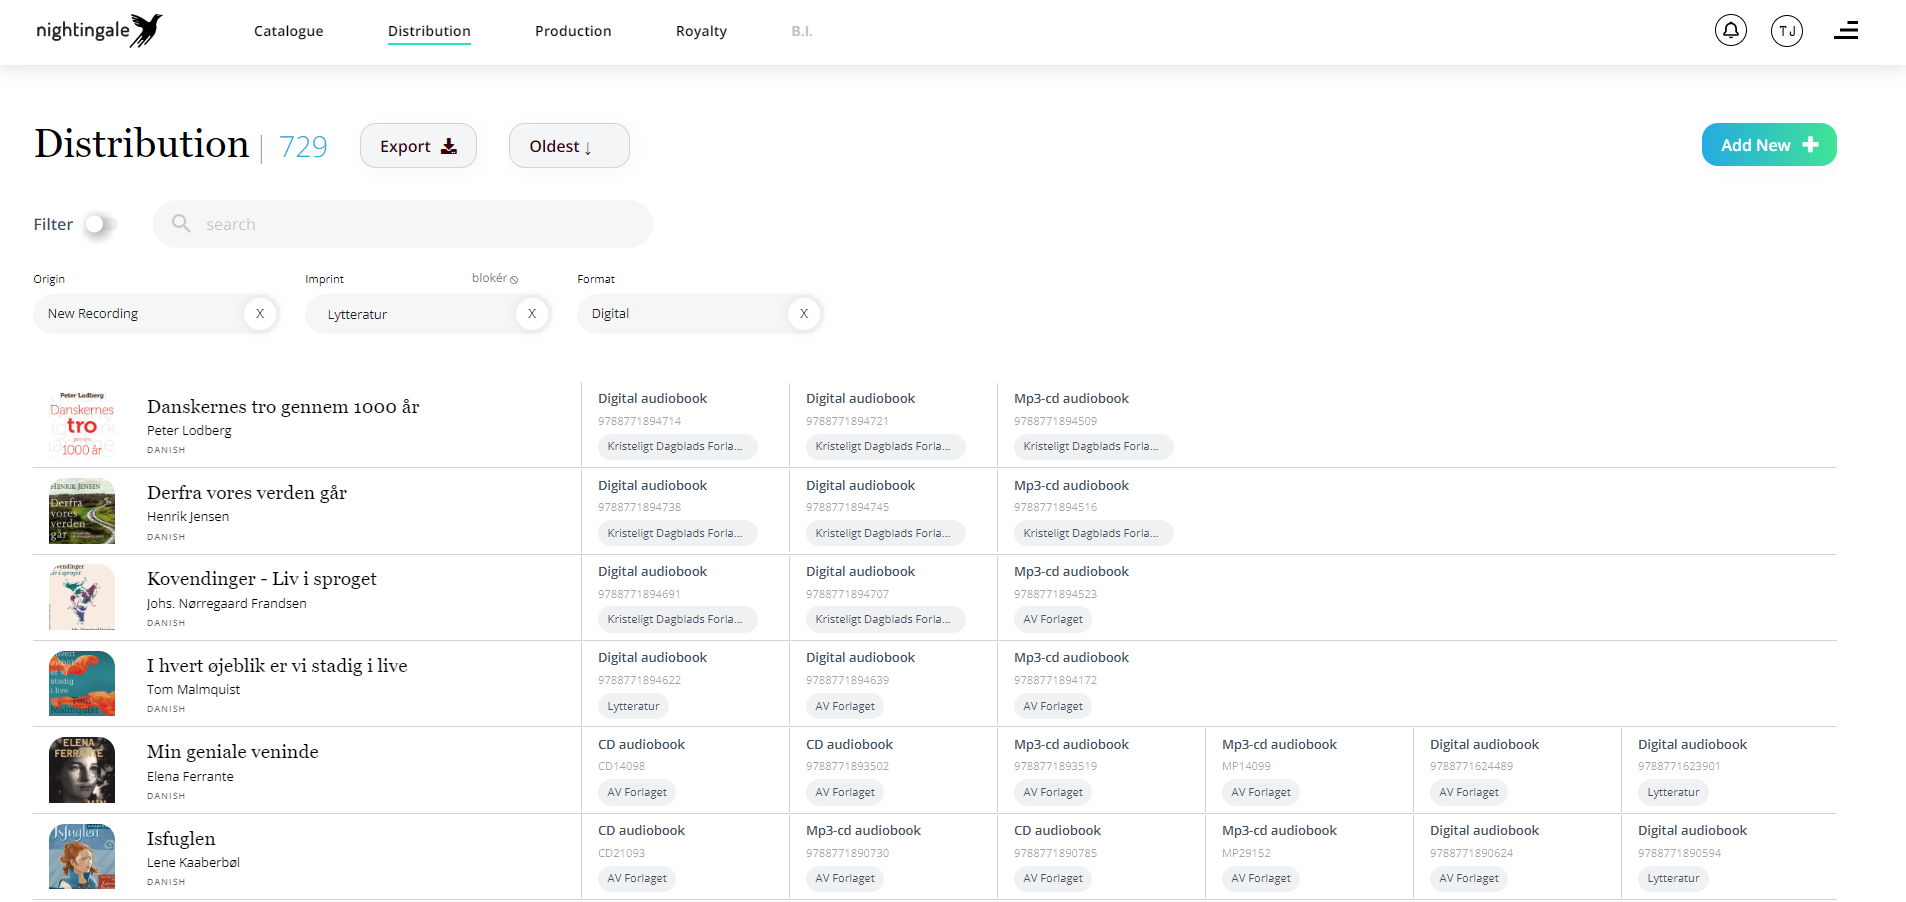Click the Isfuglen book cover thumbnail
The image size is (1906, 902).
[x=82, y=856]
